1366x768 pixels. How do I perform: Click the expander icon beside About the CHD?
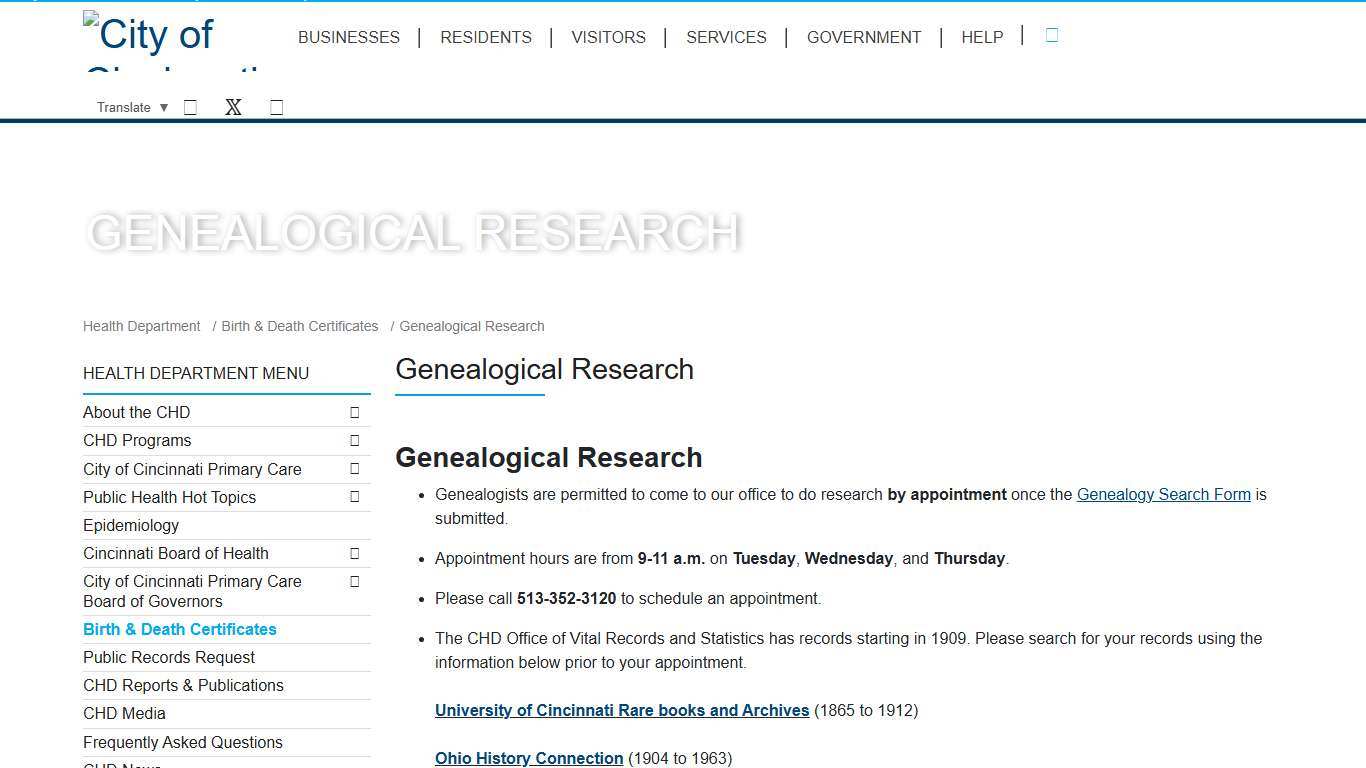[354, 412]
